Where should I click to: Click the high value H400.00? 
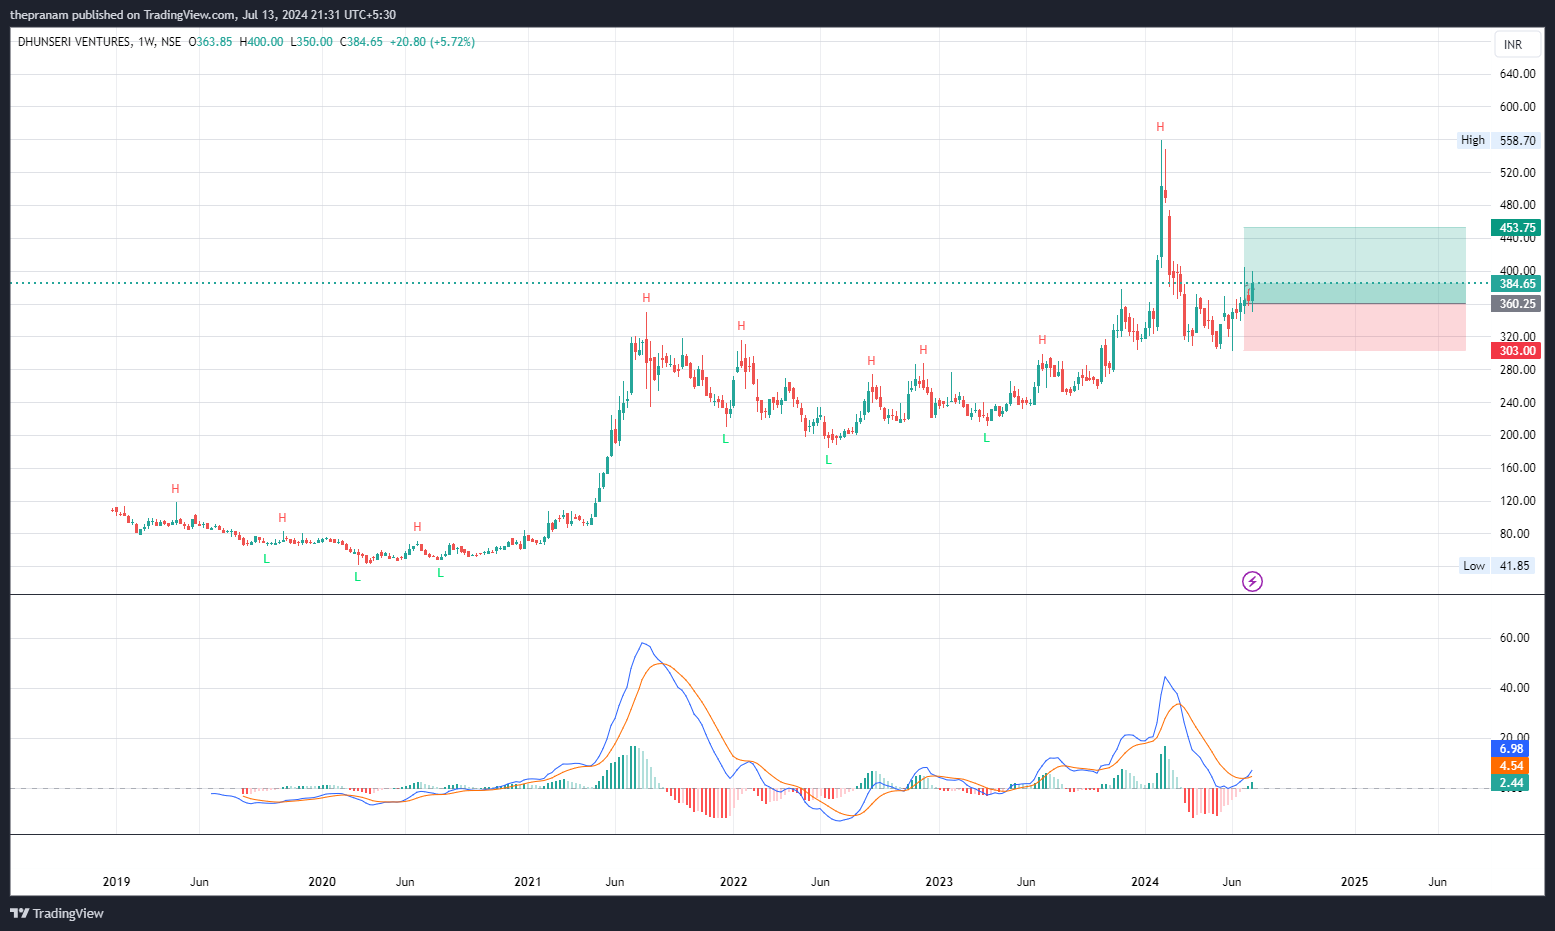coord(261,42)
